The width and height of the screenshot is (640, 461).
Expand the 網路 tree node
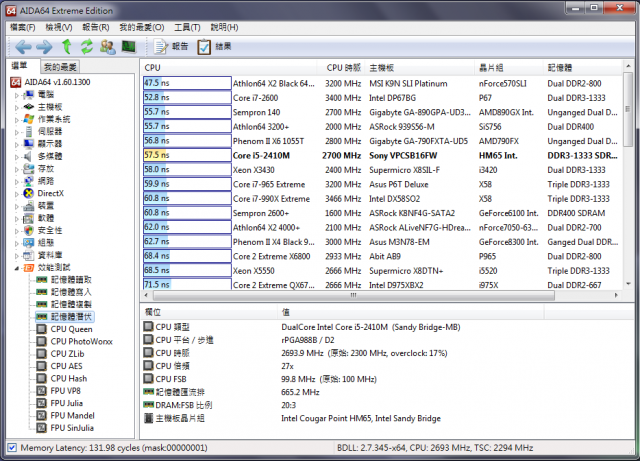coord(17,181)
